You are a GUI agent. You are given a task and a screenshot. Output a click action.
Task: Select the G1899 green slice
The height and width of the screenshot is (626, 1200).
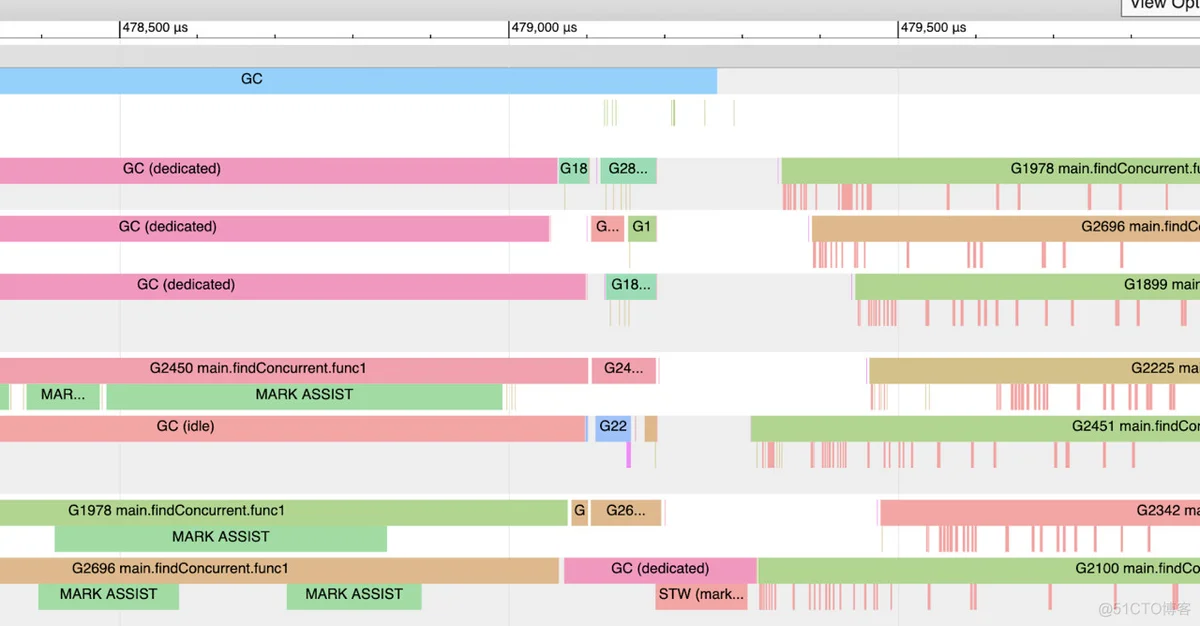pyautogui.click(x=1027, y=285)
